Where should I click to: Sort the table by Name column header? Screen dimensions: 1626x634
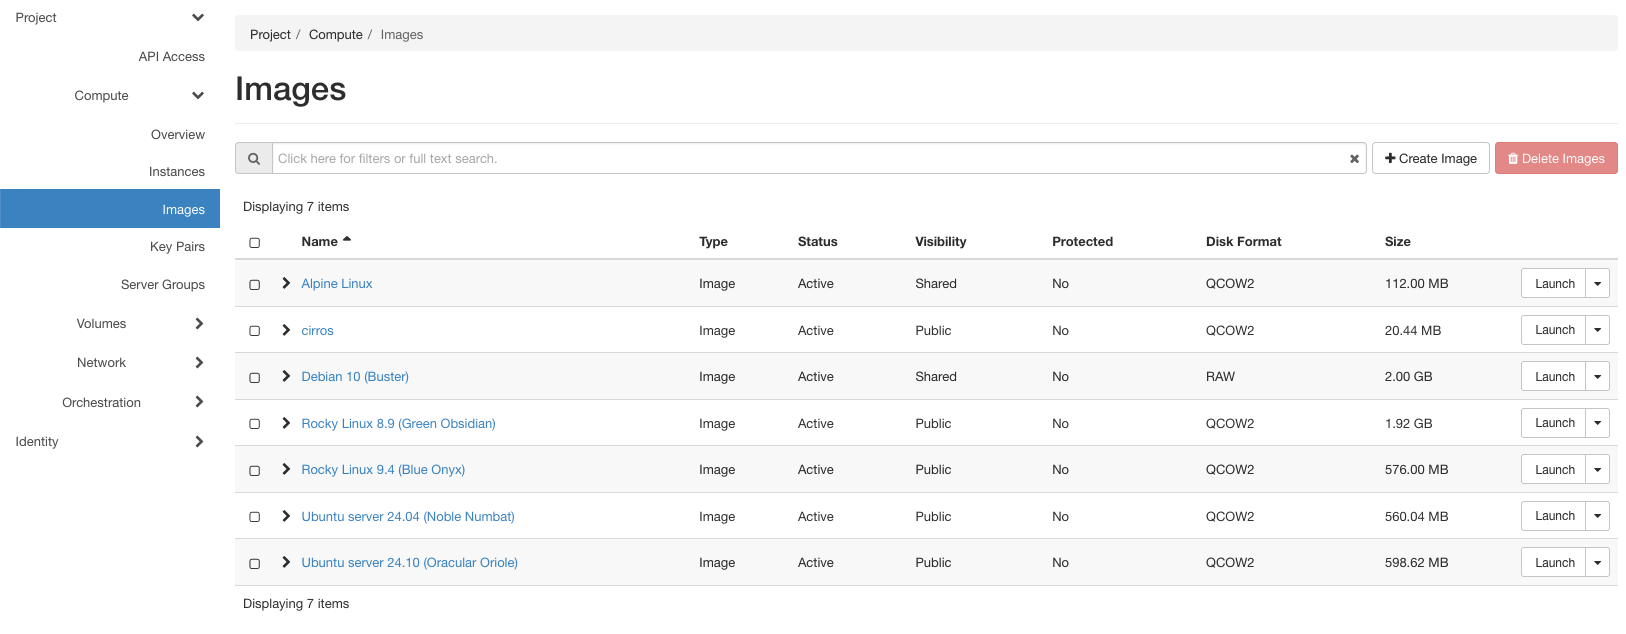click(319, 242)
